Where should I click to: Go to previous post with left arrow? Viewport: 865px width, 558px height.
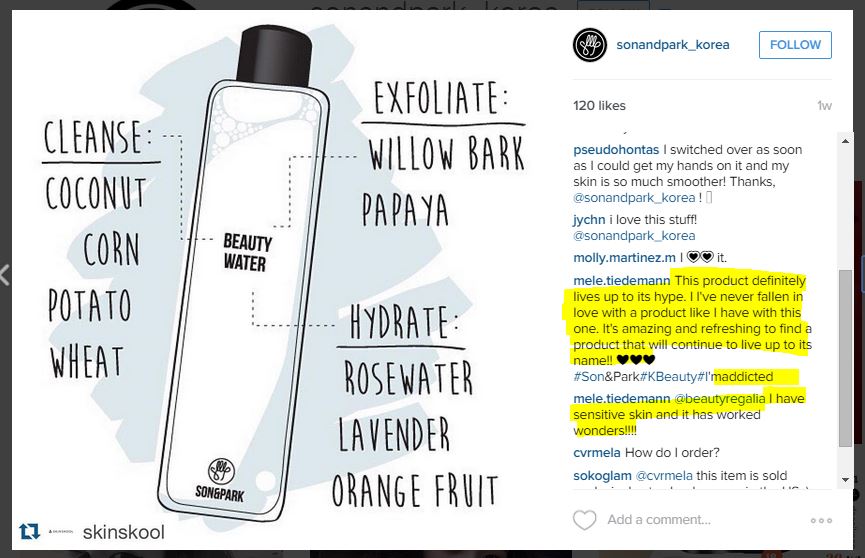click(x=5, y=275)
